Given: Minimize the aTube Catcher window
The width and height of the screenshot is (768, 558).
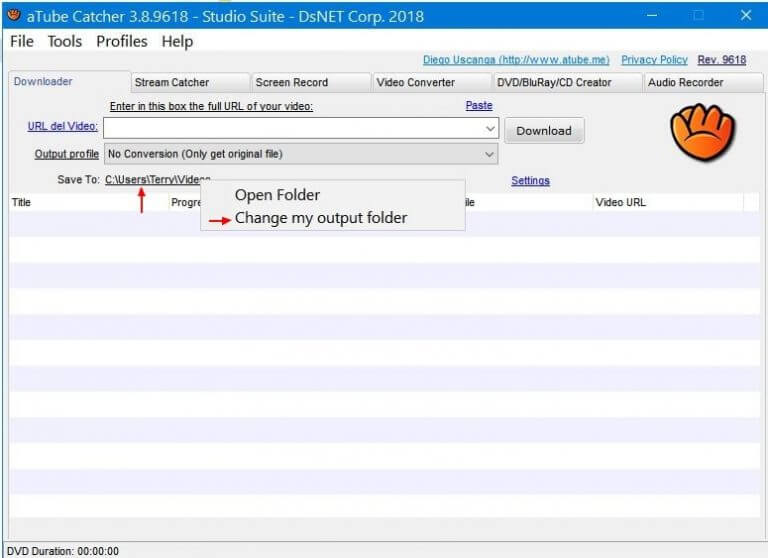Looking at the screenshot, I should (652, 15).
